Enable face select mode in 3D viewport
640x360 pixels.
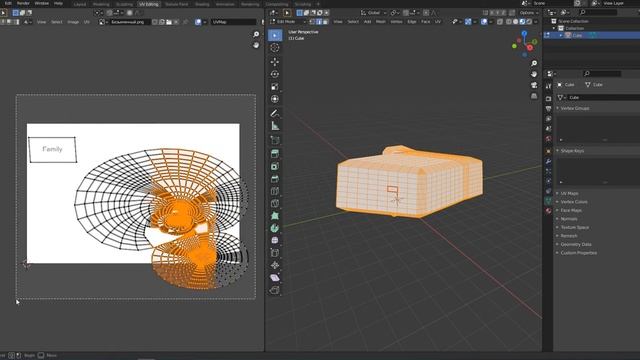pos(325,22)
